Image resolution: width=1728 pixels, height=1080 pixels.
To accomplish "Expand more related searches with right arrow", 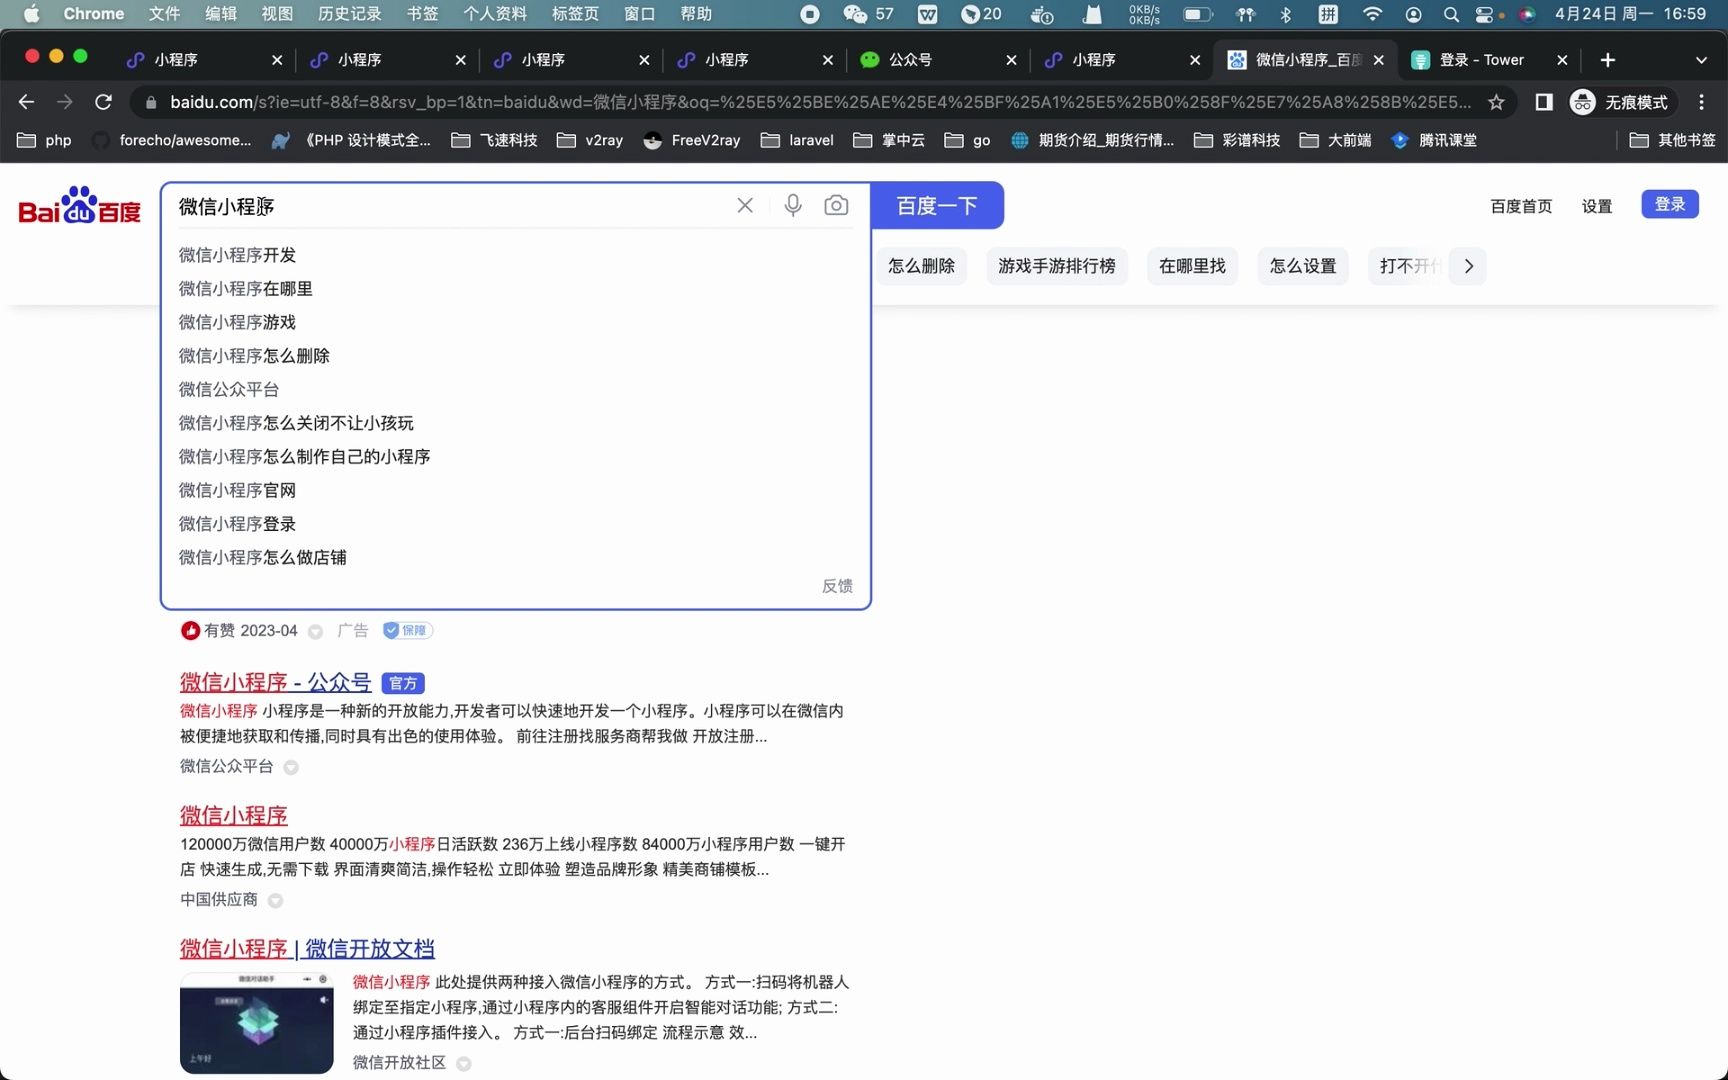I will tap(1467, 266).
